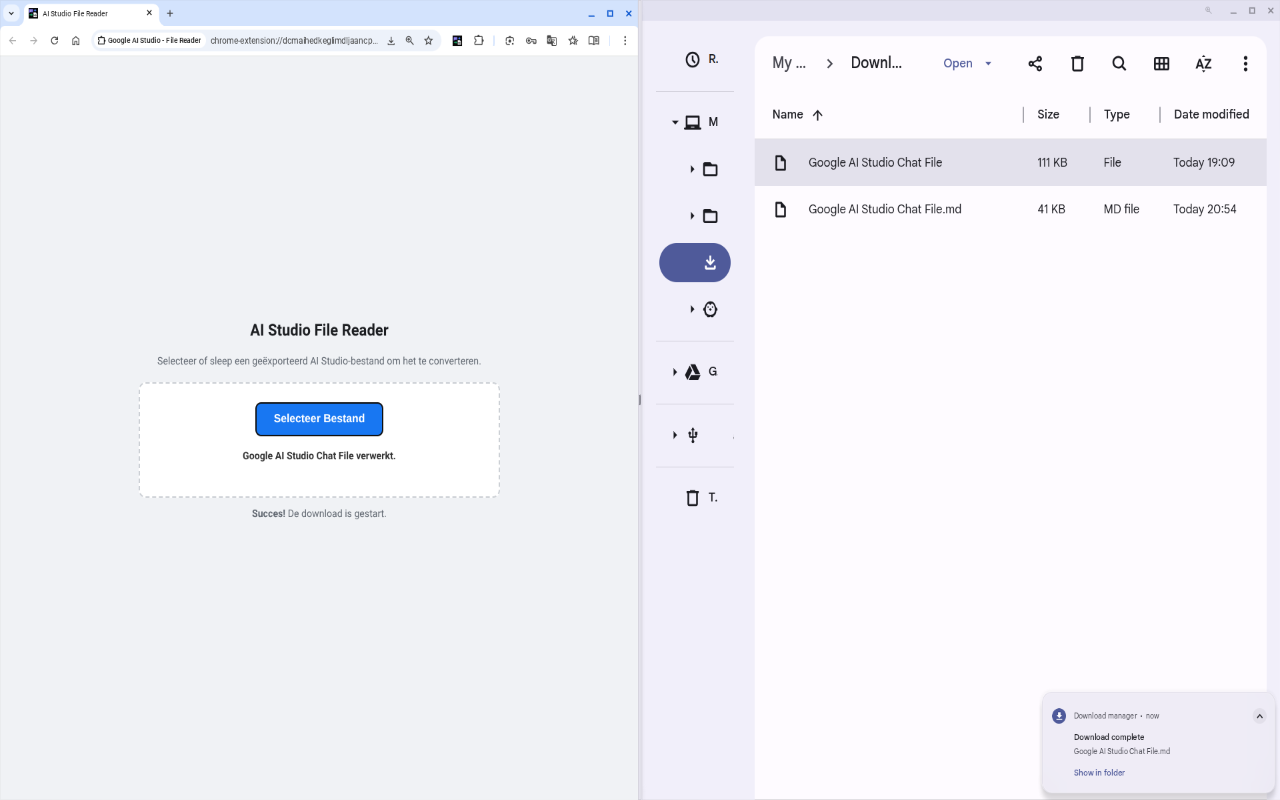1280x800 pixels.
Task: Open the zoom magnifier in the address bar
Action: (x=410, y=41)
